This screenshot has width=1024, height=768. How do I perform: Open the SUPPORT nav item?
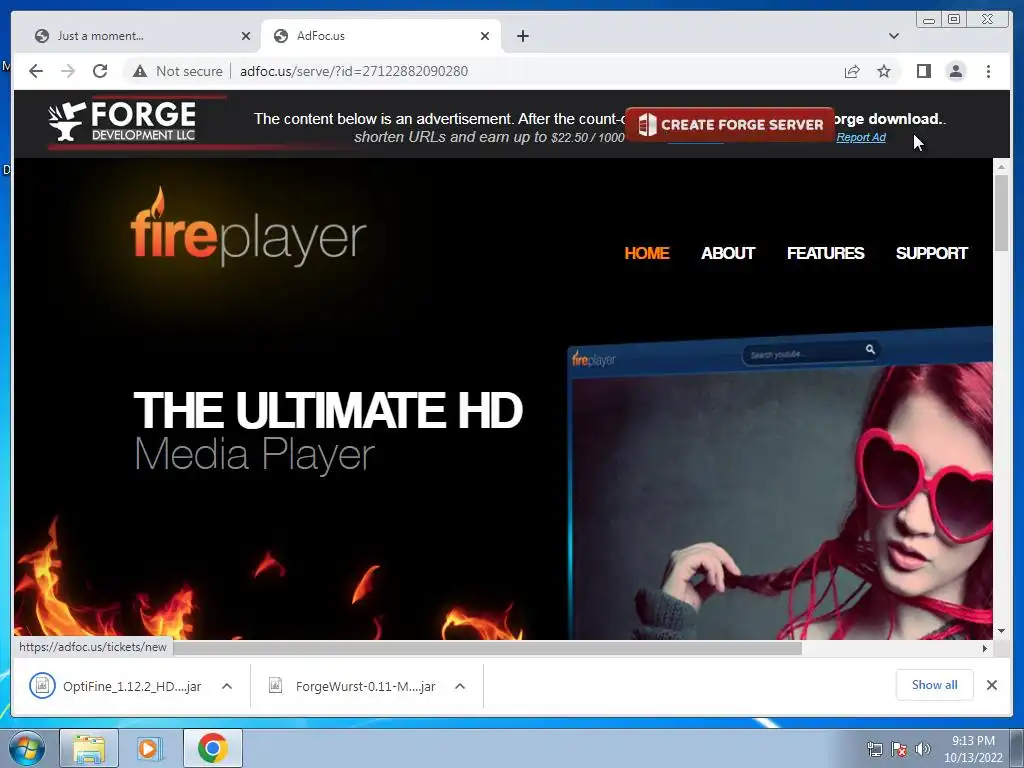pyautogui.click(x=931, y=253)
